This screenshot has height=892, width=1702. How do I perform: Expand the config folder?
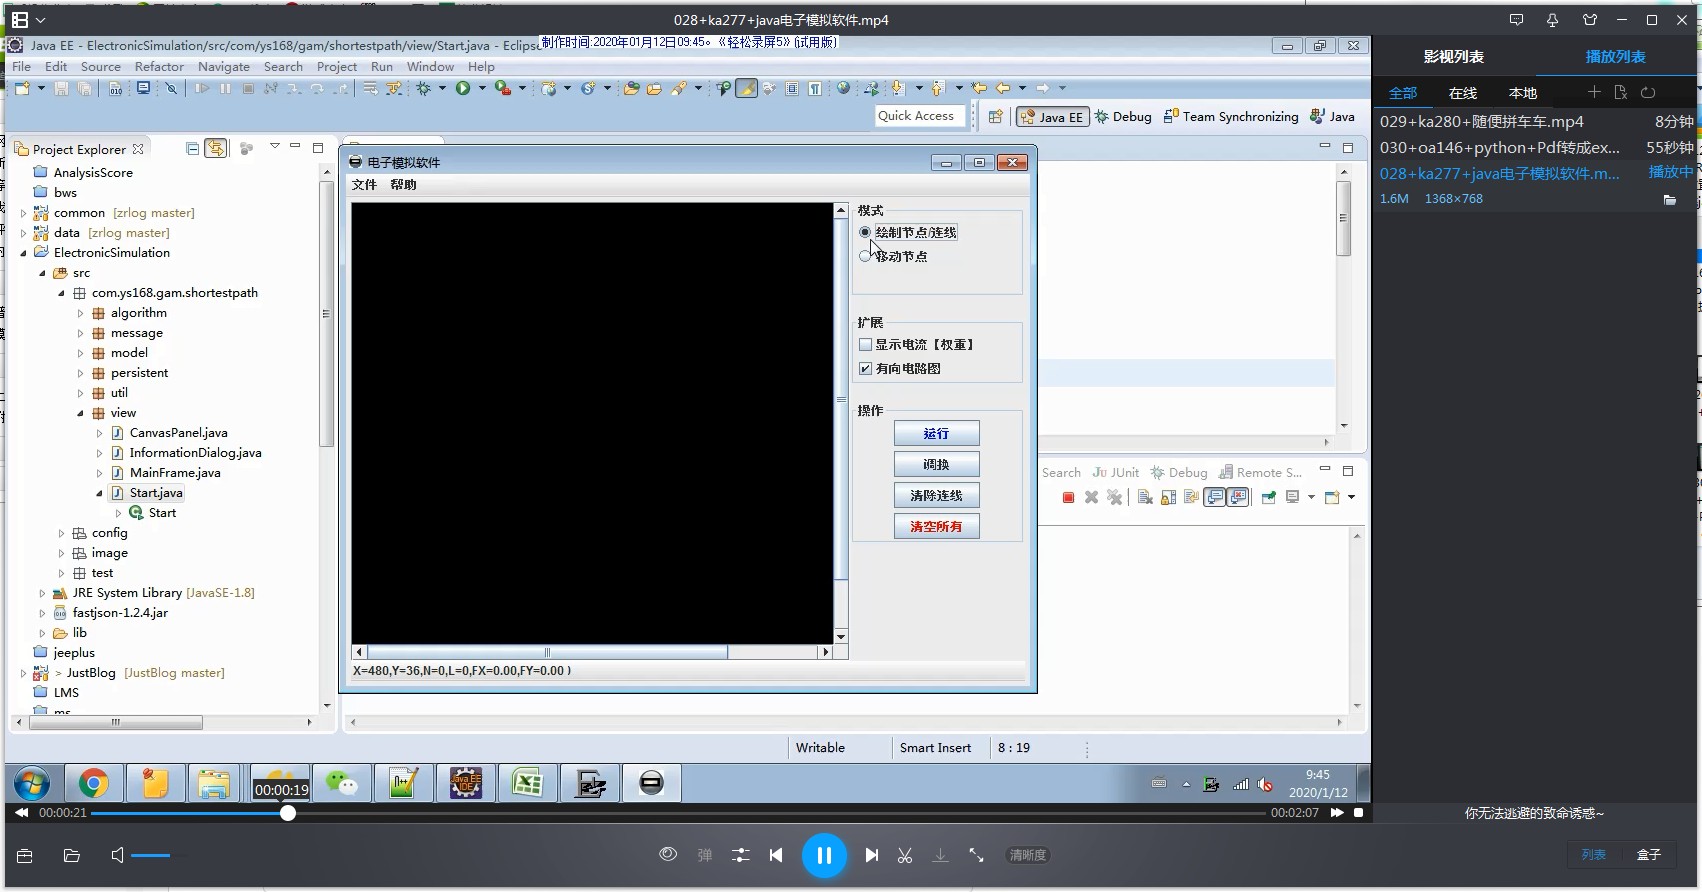coord(61,533)
